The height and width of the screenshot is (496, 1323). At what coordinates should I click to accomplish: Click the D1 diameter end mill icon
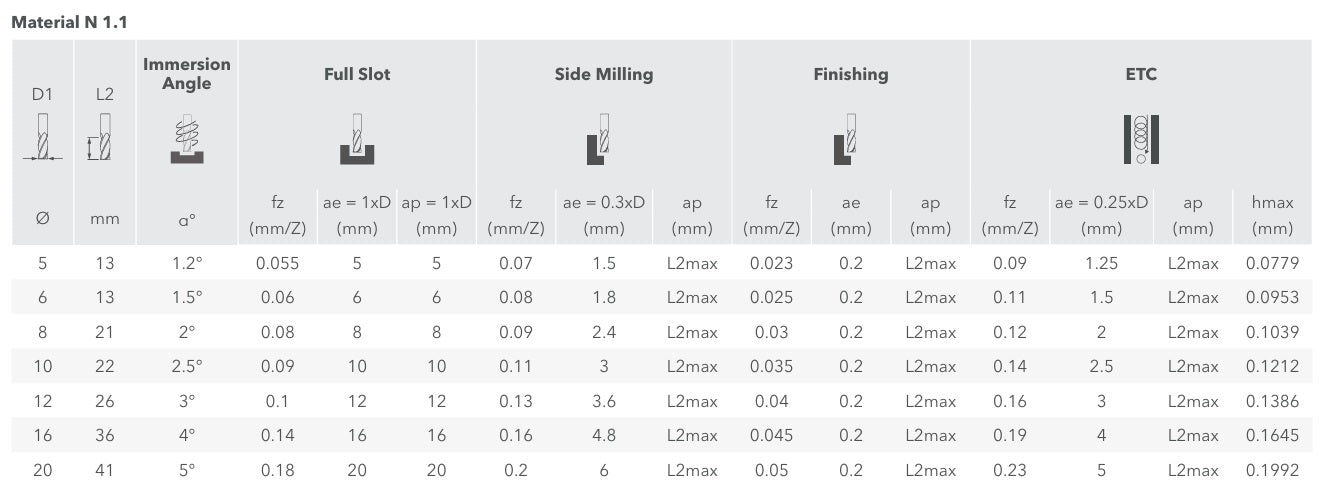[x=42, y=137]
